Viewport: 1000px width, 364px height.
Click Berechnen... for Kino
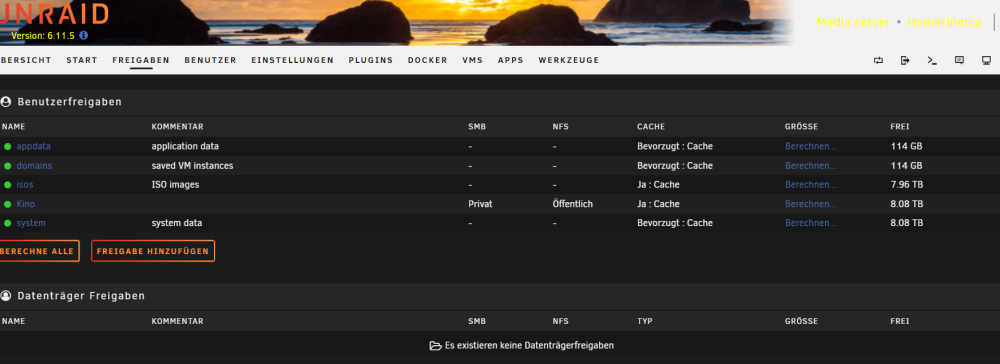click(x=811, y=204)
